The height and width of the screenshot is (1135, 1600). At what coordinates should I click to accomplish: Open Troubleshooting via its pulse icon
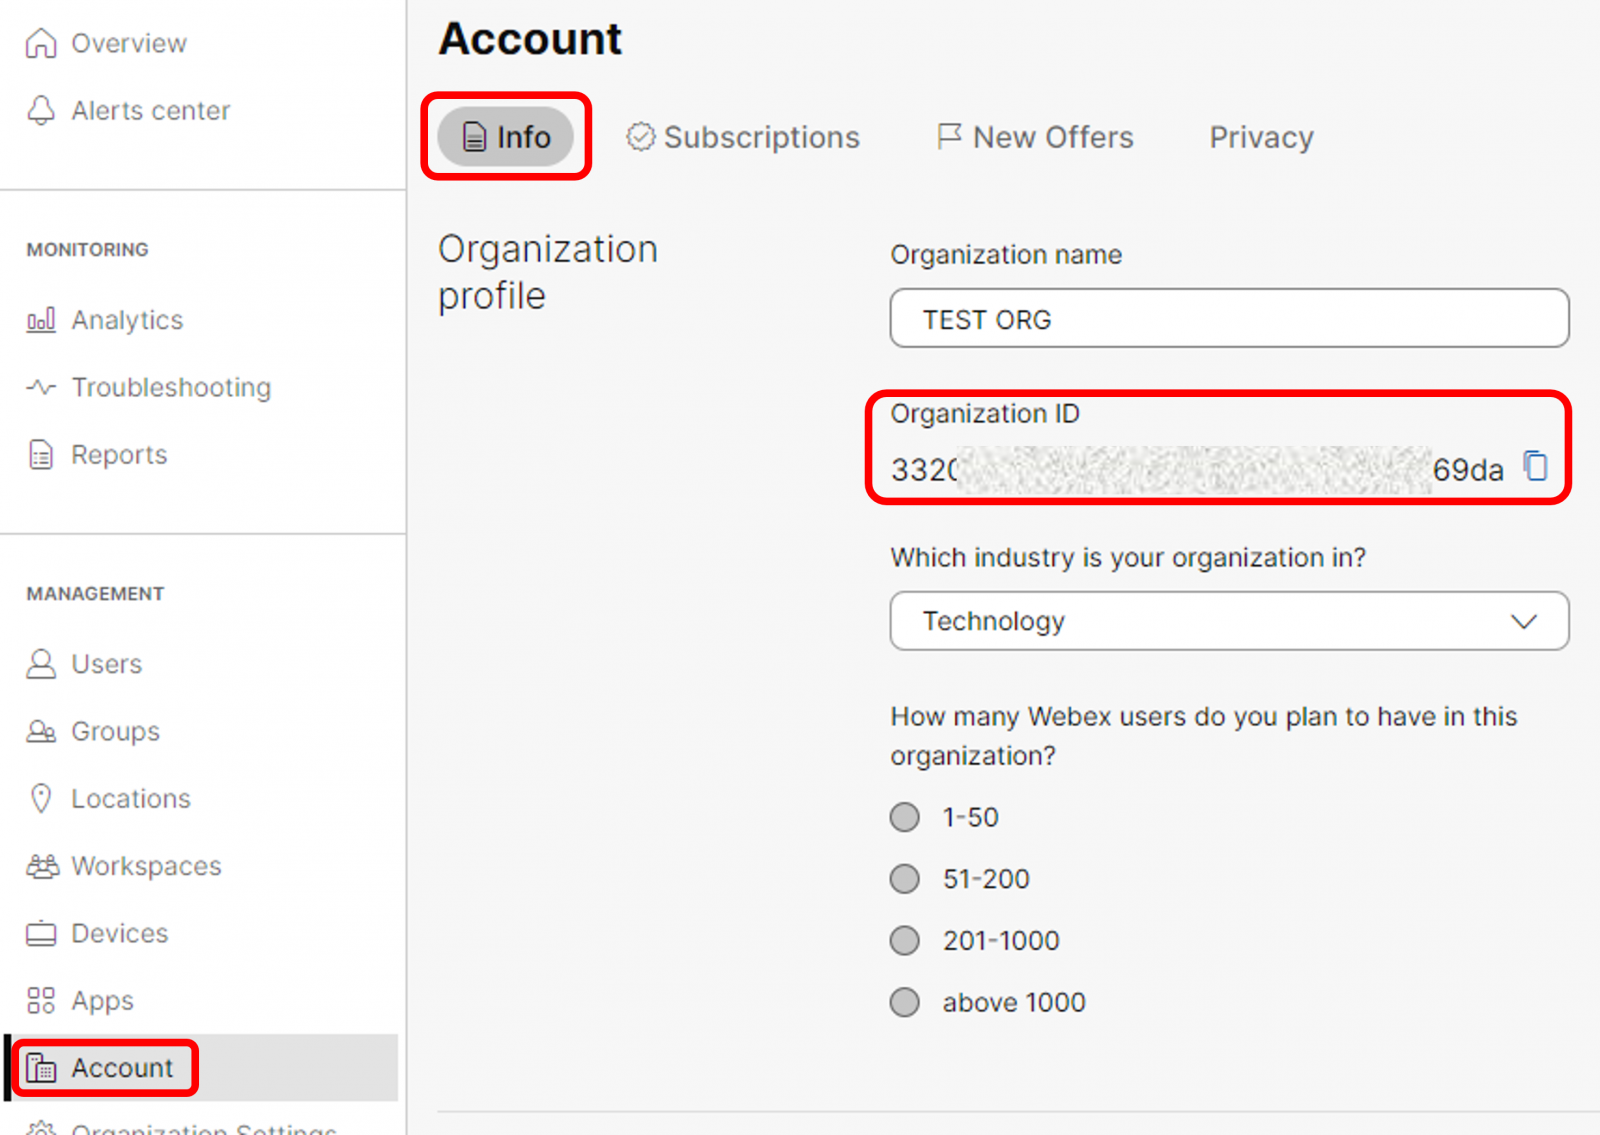[x=41, y=387]
